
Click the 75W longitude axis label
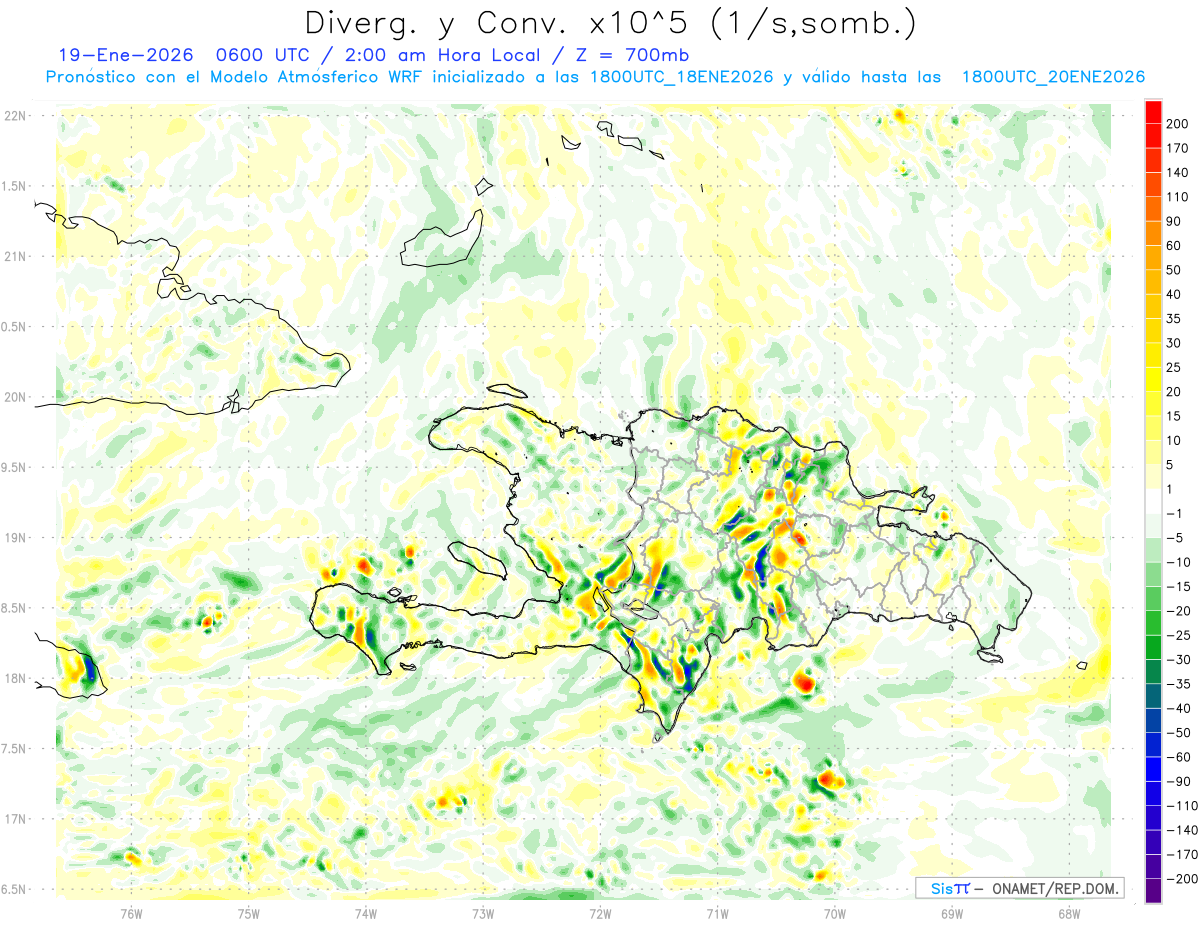tap(249, 913)
